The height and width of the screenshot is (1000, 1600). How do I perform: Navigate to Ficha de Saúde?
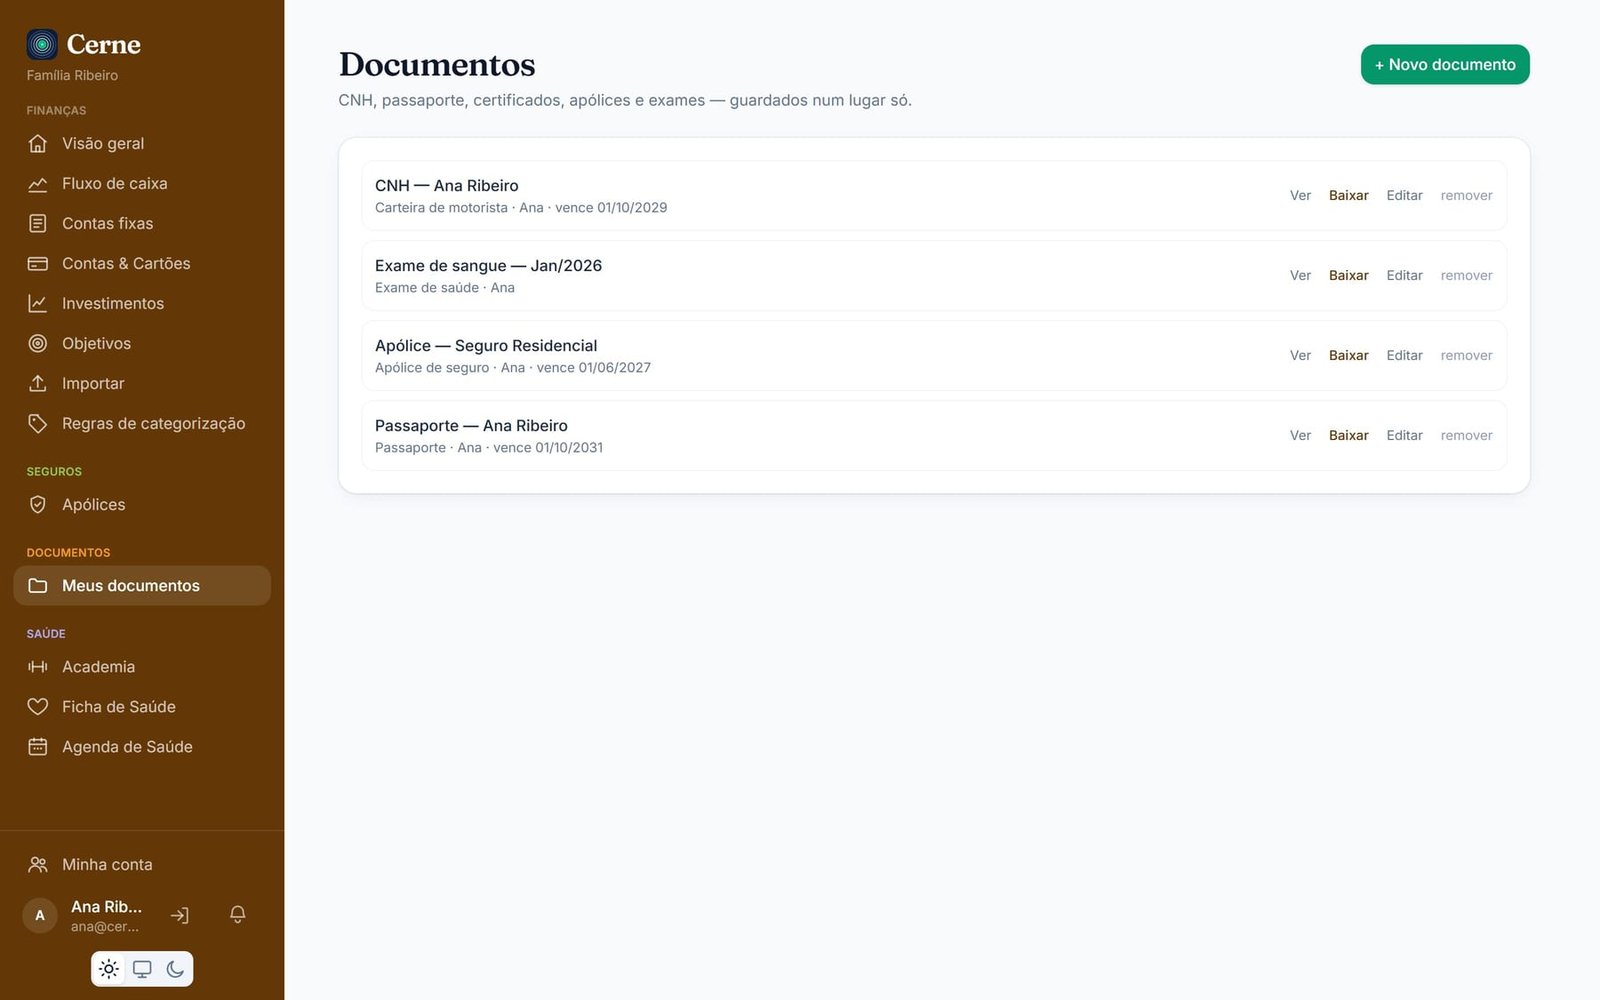142,706
